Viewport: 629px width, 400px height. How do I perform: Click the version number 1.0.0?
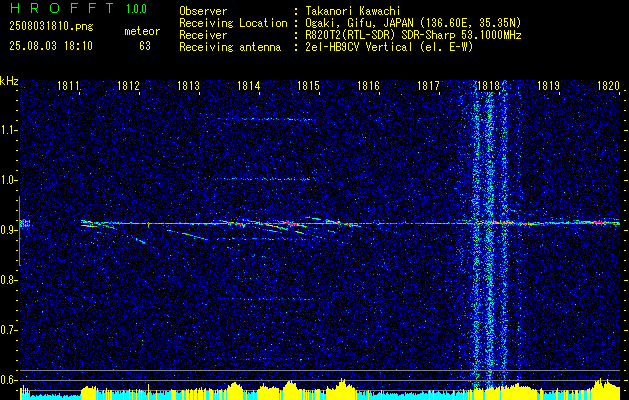pyautogui.click(x=136, y=9)
